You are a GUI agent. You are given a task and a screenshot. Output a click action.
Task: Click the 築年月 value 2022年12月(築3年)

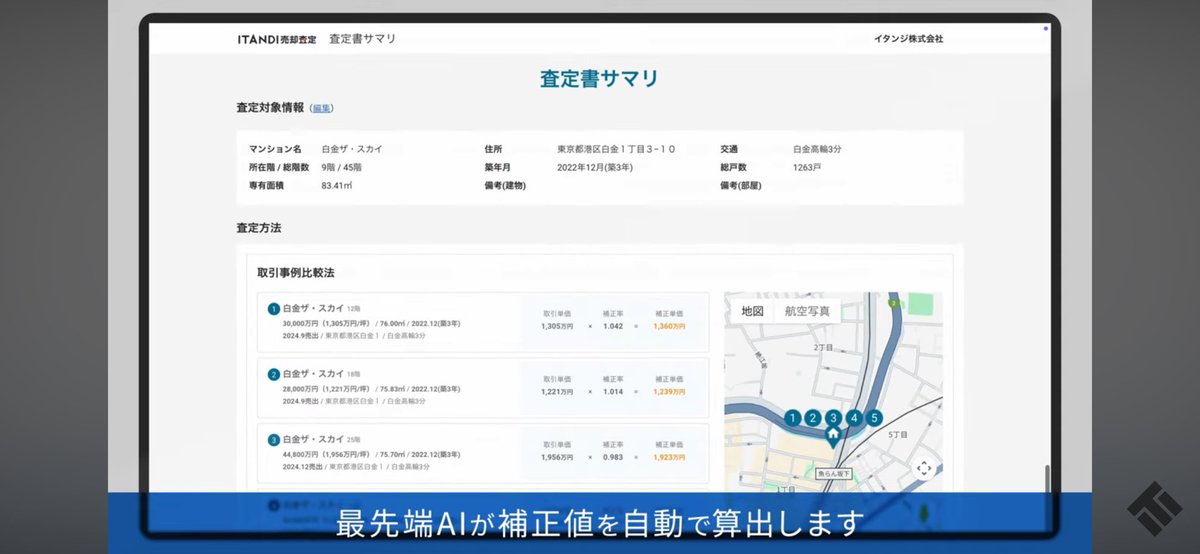(596, 167)
